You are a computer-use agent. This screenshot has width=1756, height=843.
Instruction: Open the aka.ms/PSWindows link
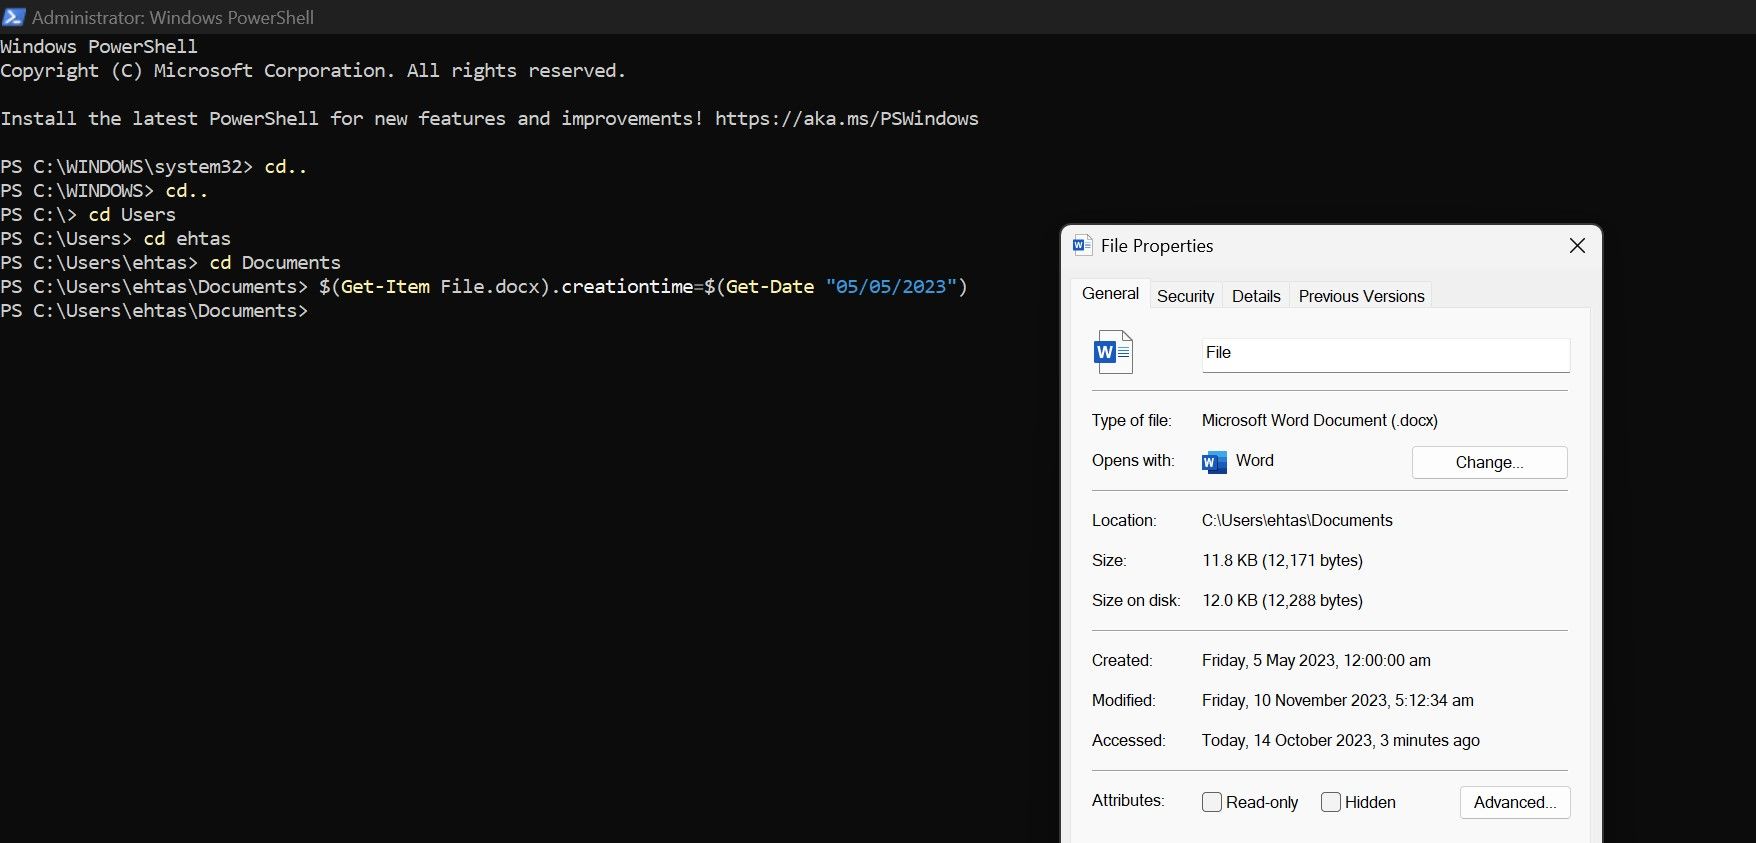coord(846,119)
